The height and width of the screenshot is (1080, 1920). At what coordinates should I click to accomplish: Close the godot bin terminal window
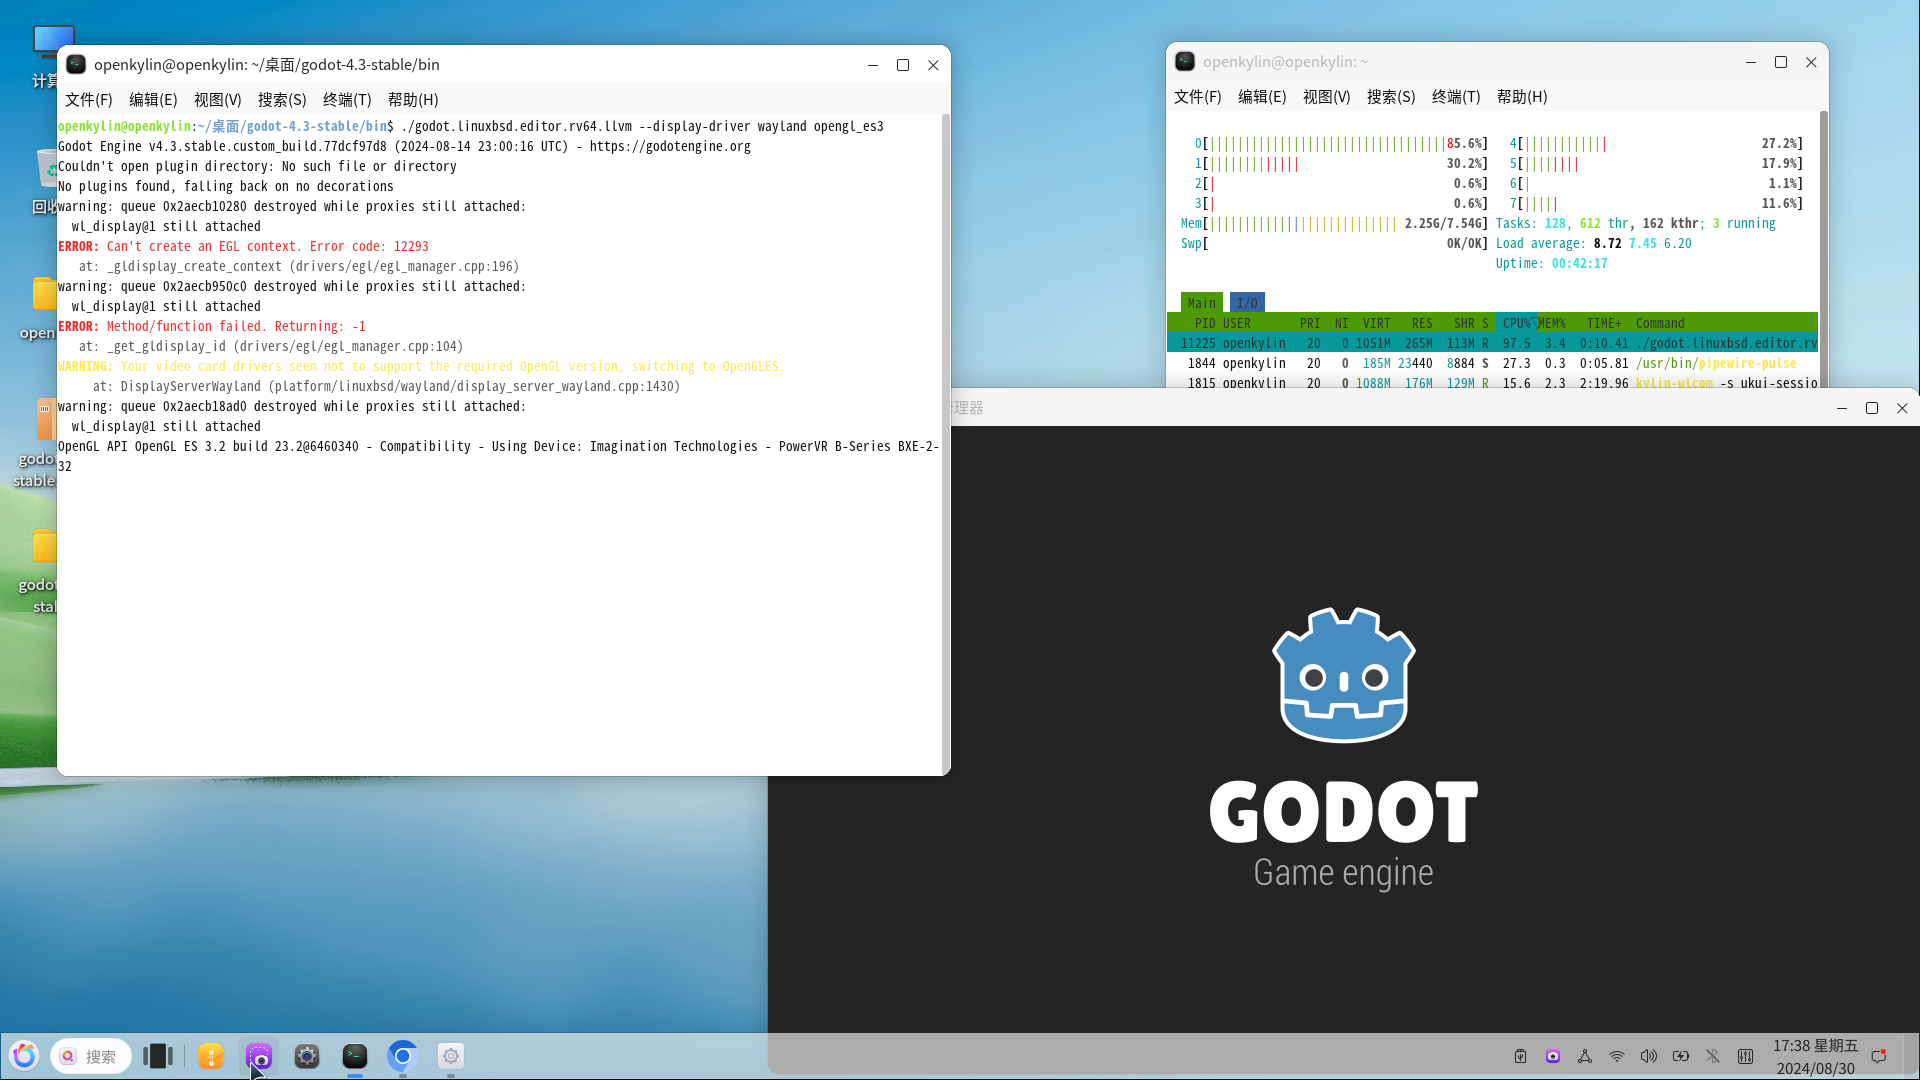pos(933,65)
